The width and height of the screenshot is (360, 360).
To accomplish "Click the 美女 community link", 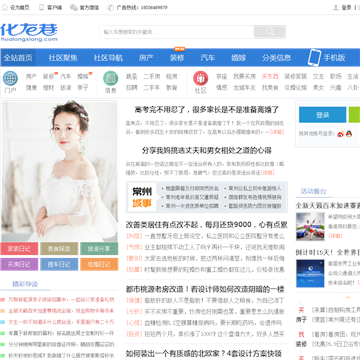I will click(318, 88).
